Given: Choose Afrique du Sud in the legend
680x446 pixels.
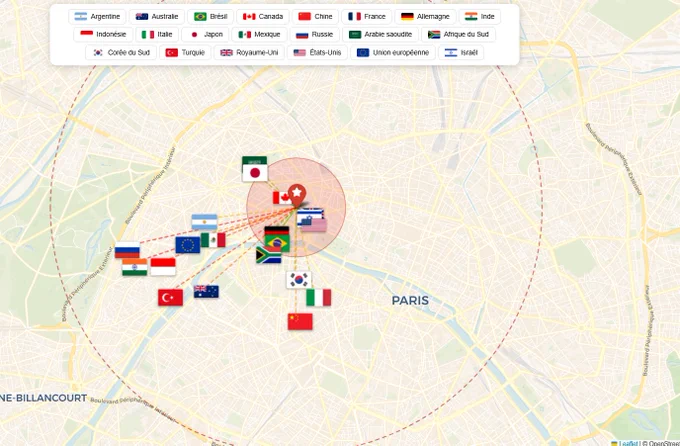Looking at the screenshot, I should point(458,34).
